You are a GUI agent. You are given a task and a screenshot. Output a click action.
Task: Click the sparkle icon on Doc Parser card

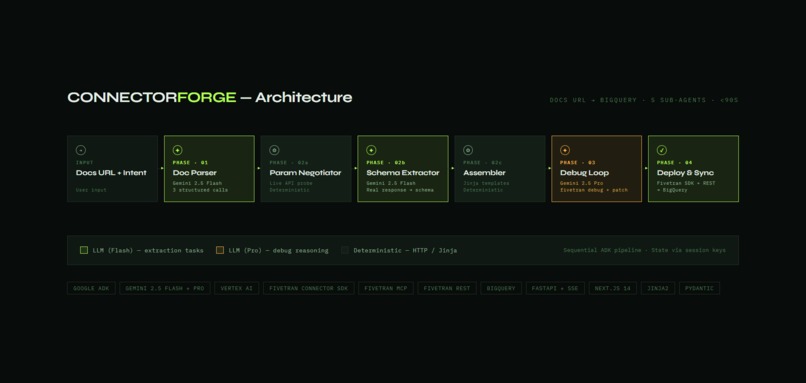[177, 150]
